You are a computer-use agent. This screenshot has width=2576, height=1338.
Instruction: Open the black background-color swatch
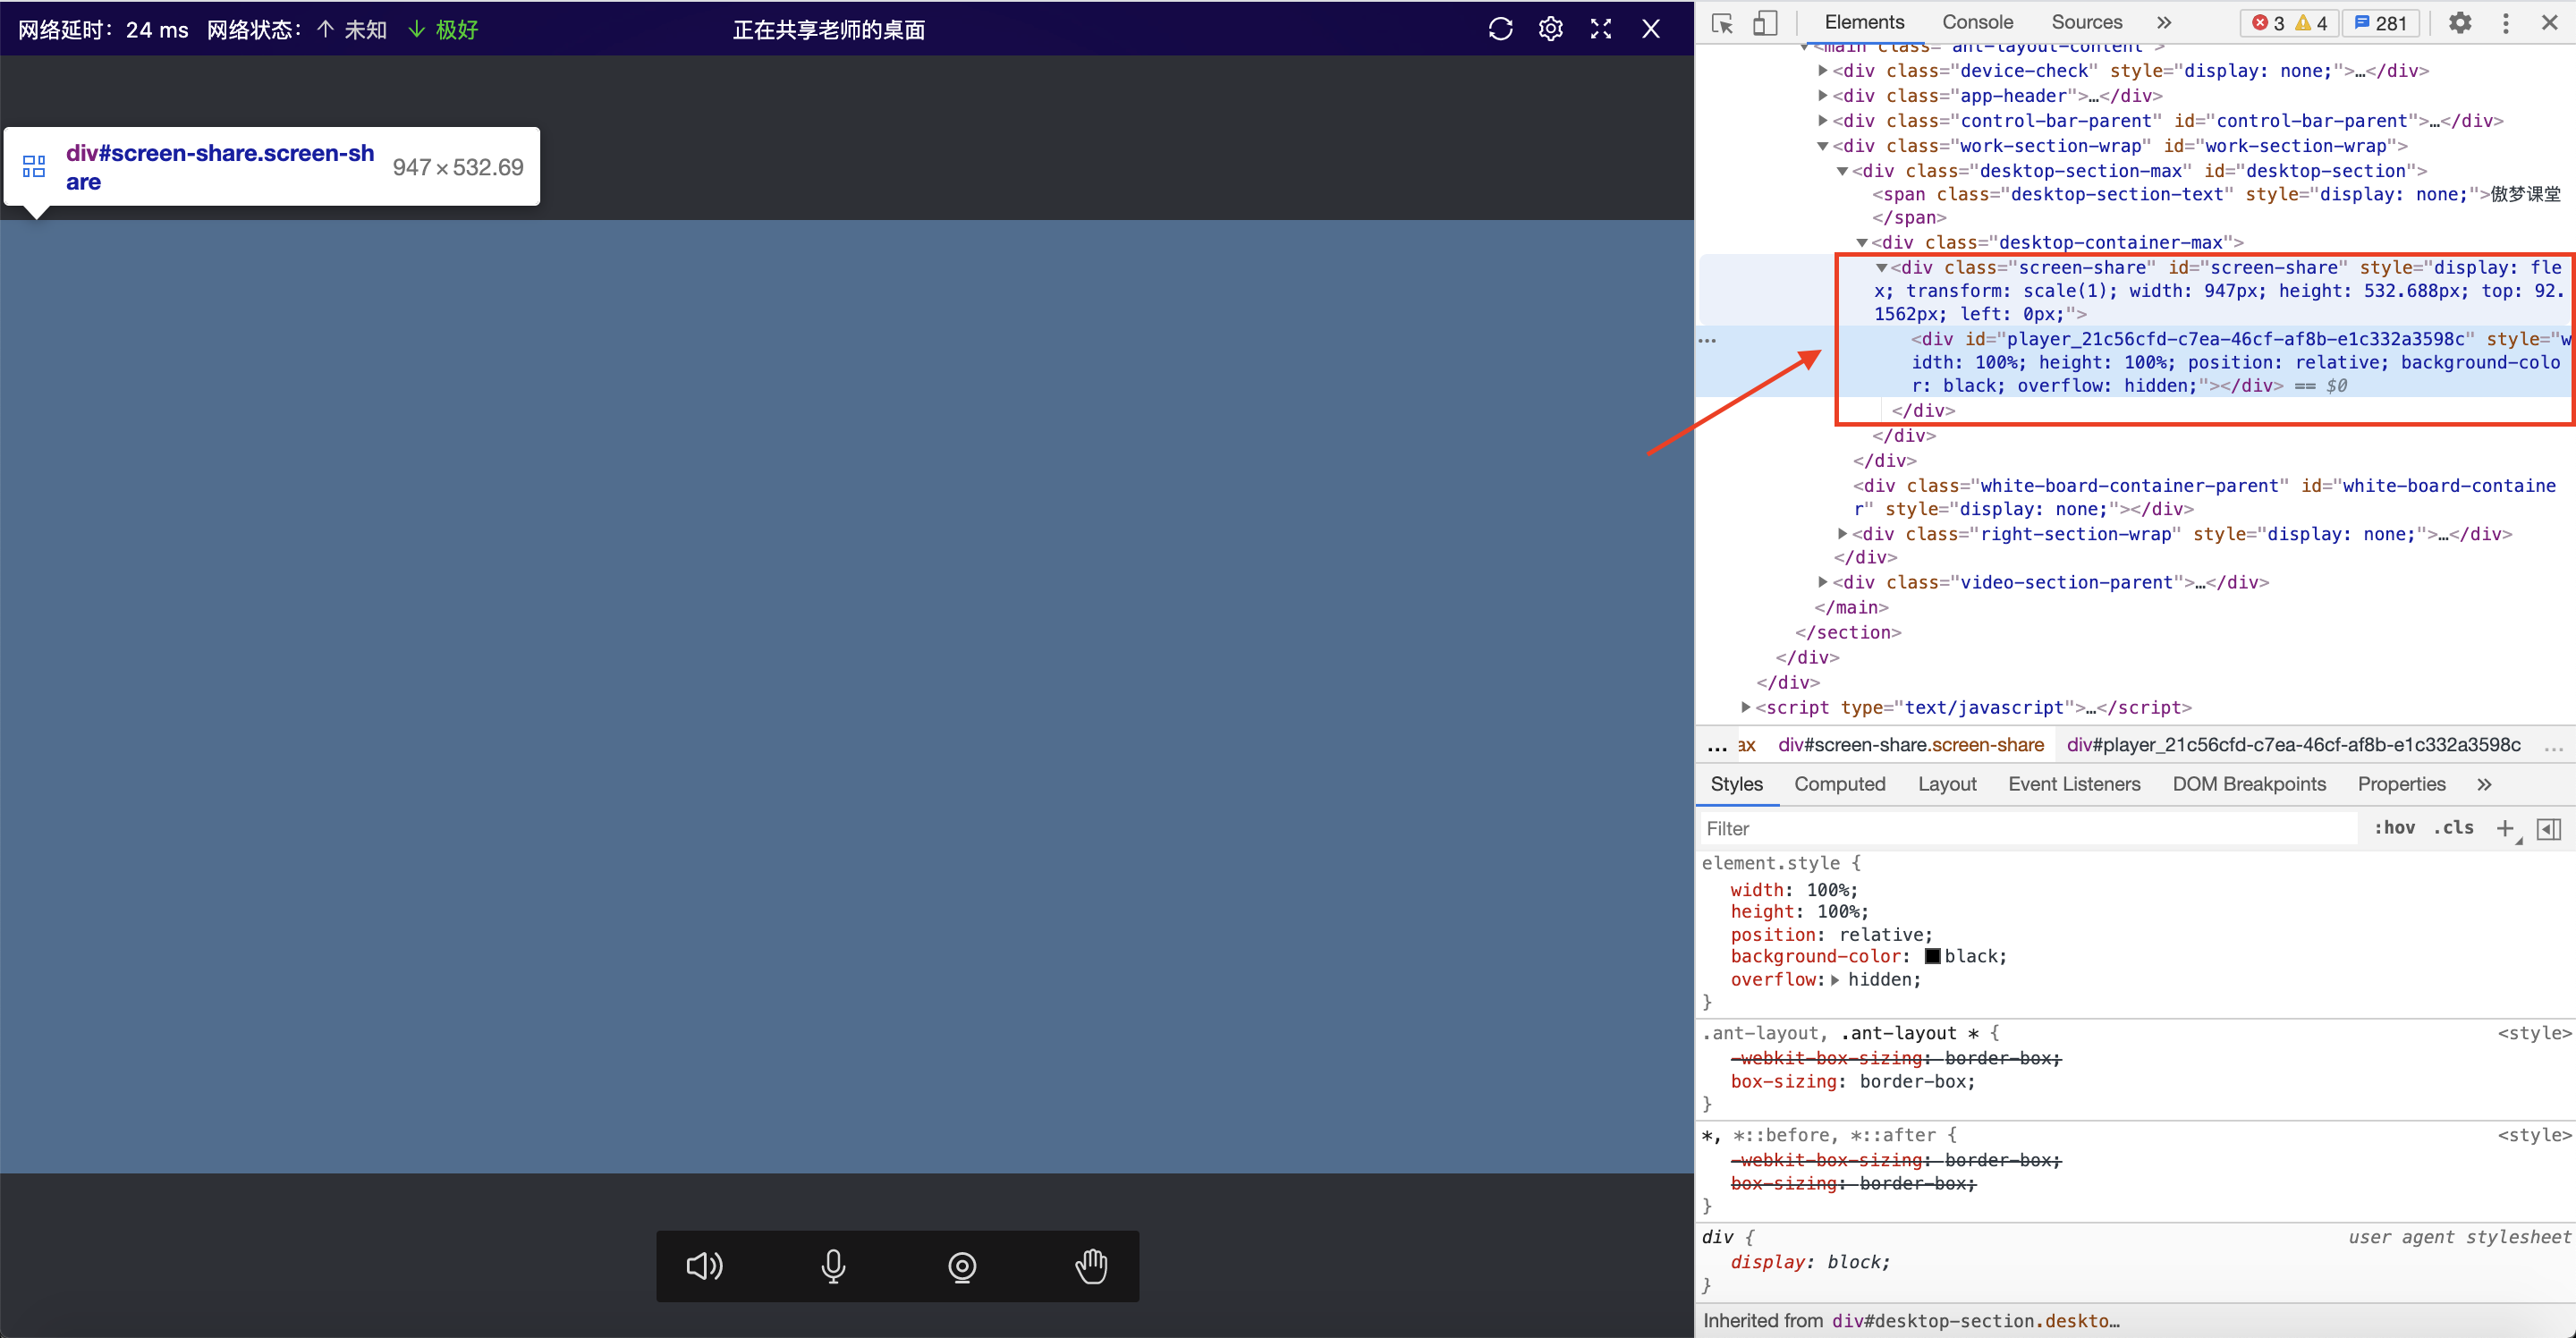pos(1932,956)
